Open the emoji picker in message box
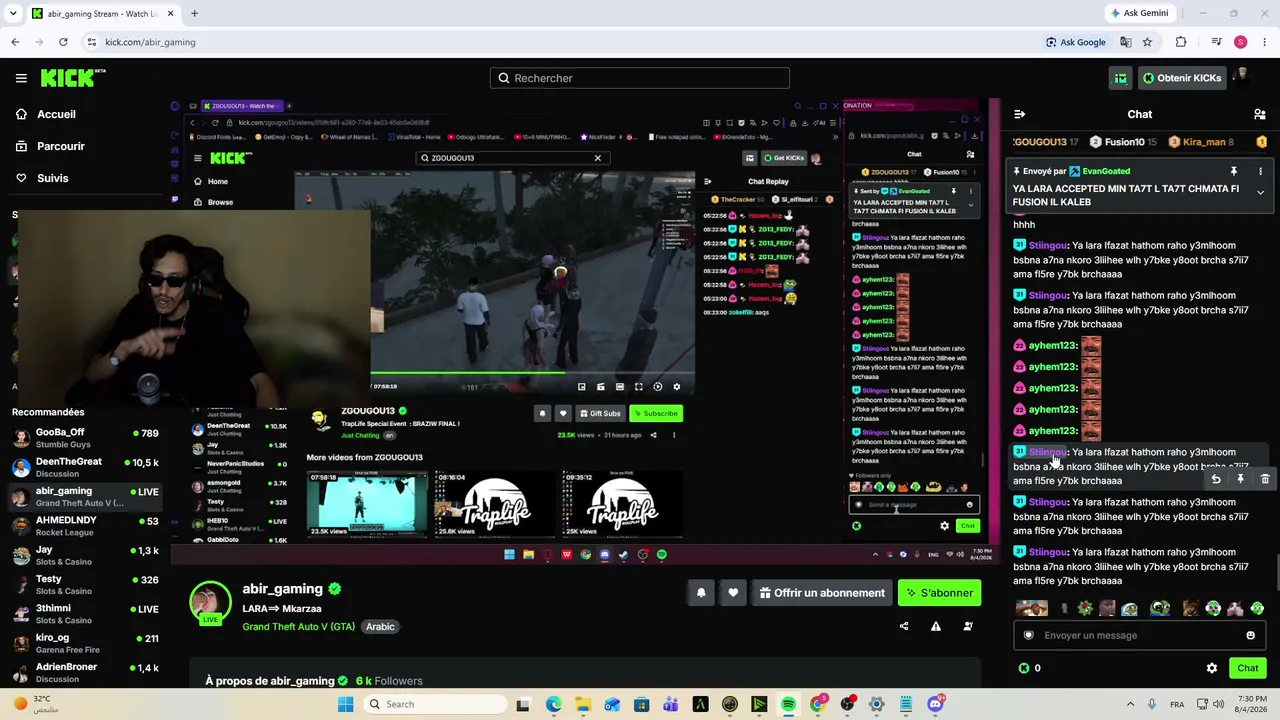This screenshot has width=1280, height=720. click(x=1250, y=635)
